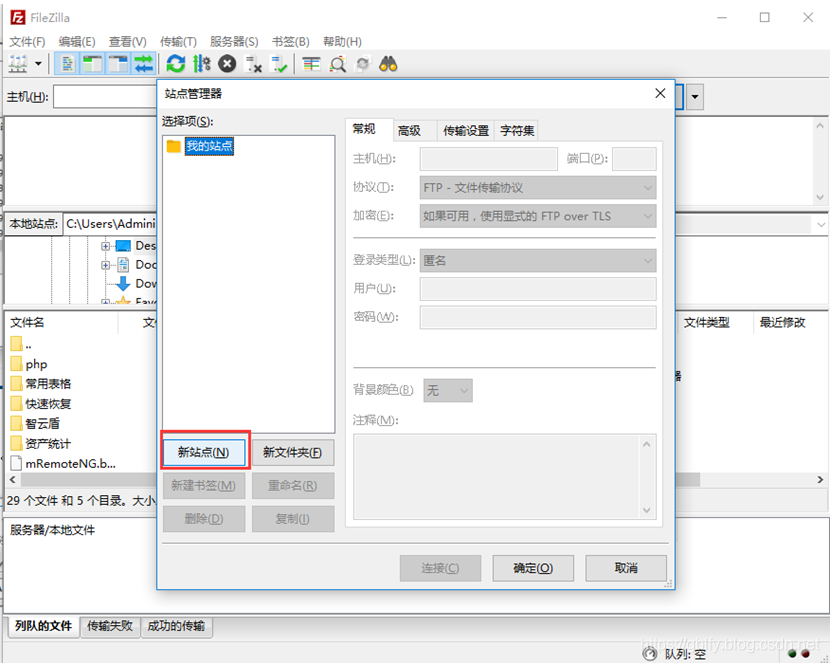The image size is (830, 663).
Task: Open the 协议(T) protocol dropdown
Action: tap(538, 188)
